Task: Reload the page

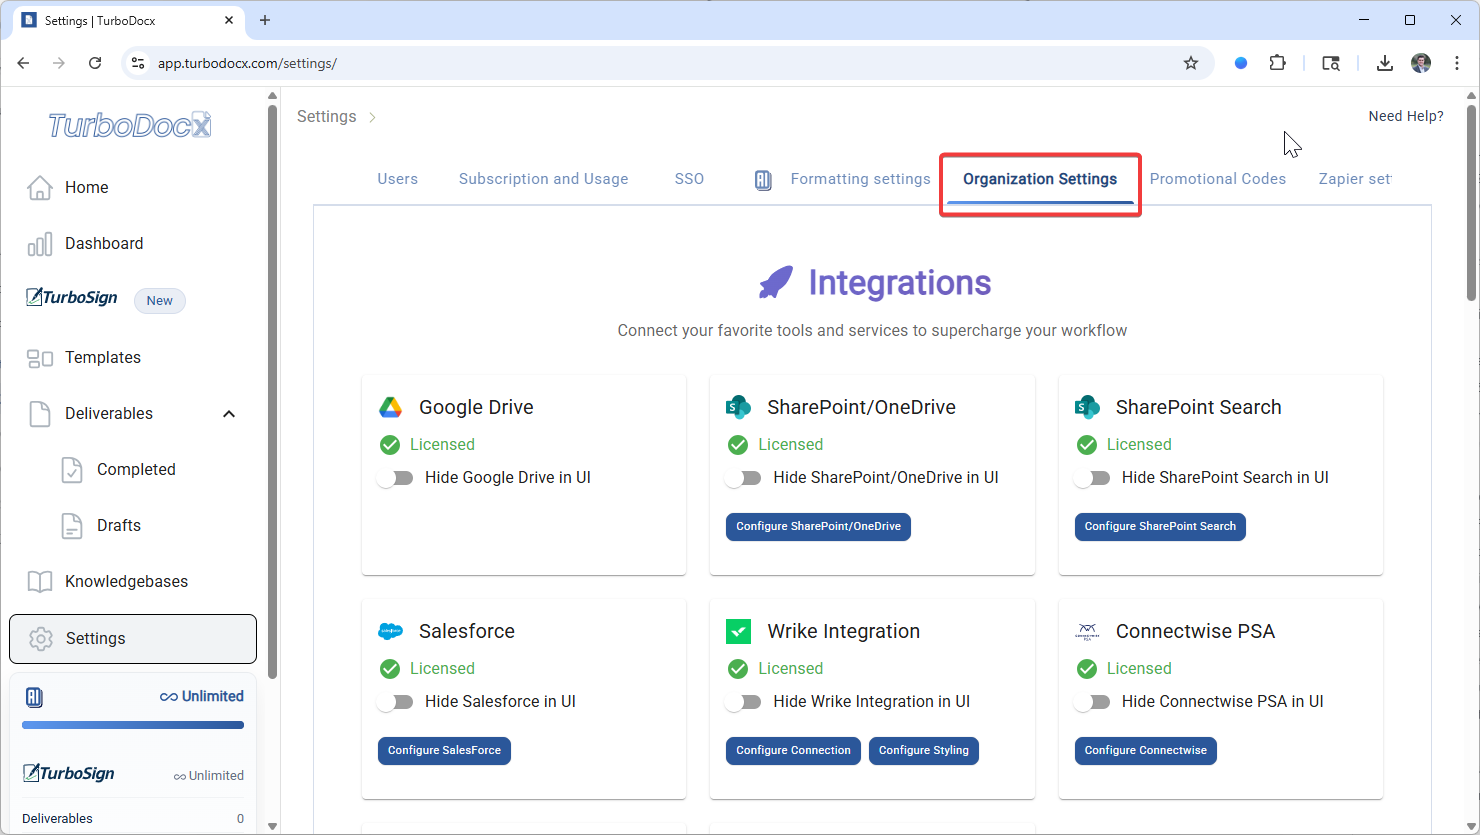Action: tap(95, 63)
